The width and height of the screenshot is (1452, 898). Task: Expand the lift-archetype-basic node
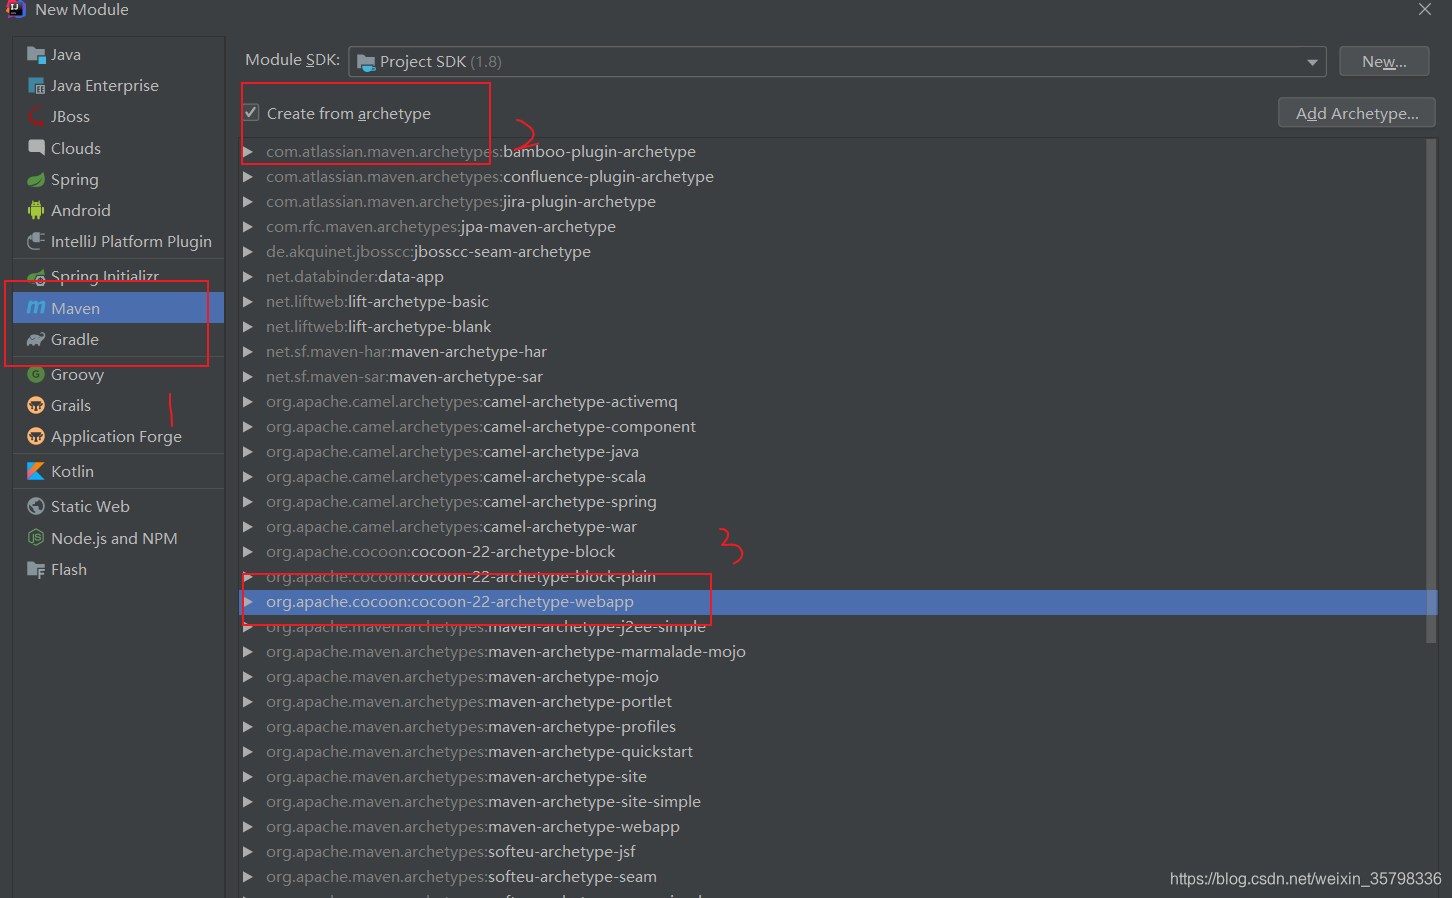click(248, 302)
